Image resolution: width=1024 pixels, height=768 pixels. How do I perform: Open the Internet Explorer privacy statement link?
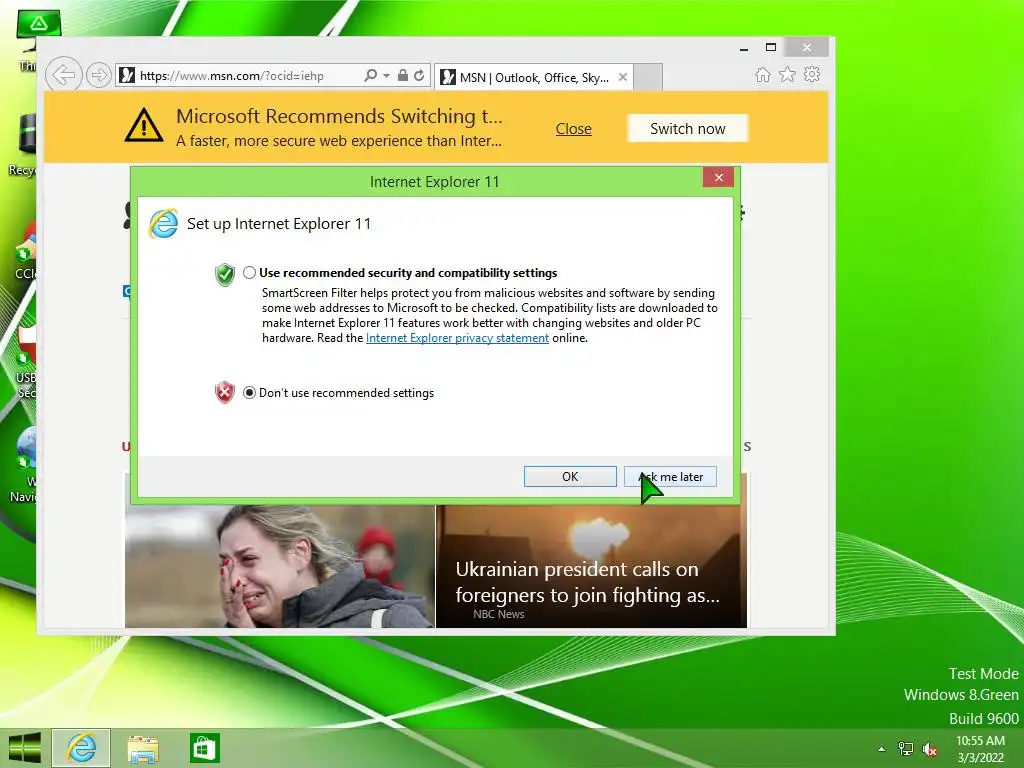tap(457, 338)
